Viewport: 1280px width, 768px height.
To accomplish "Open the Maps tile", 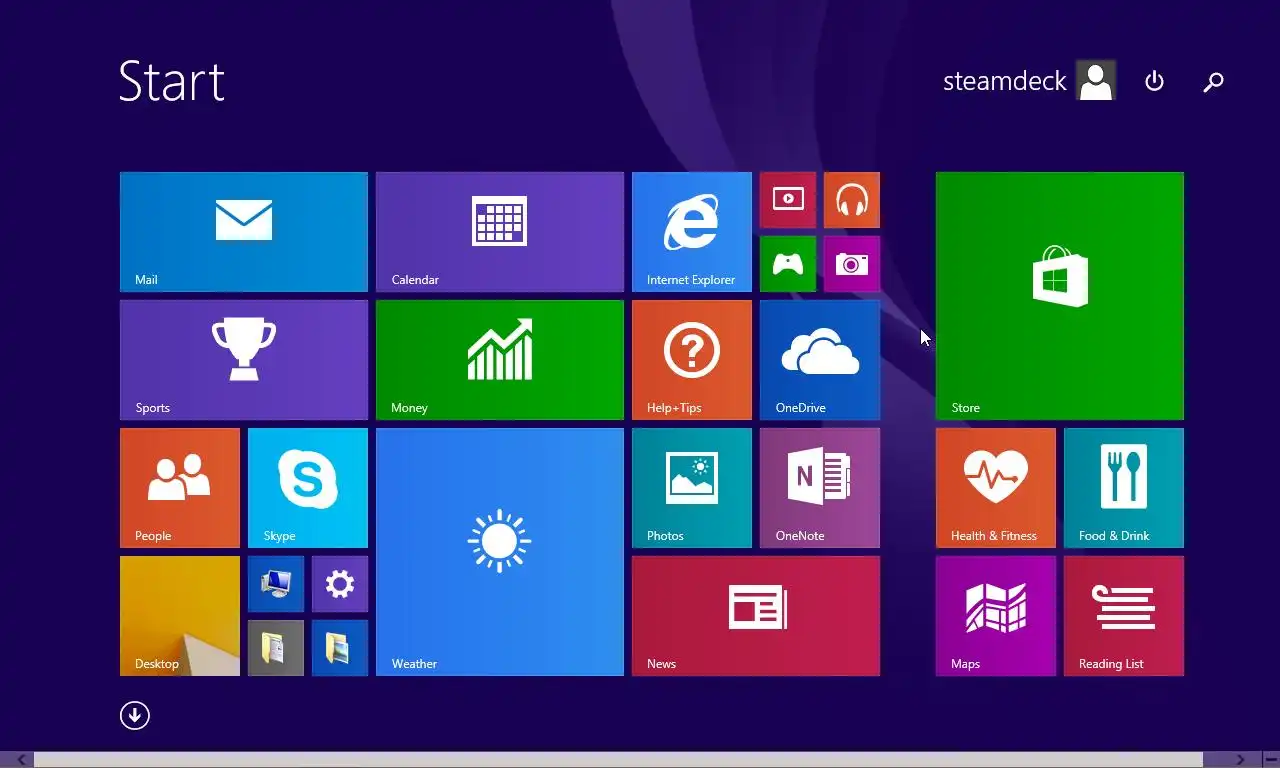I will point(996,616).
